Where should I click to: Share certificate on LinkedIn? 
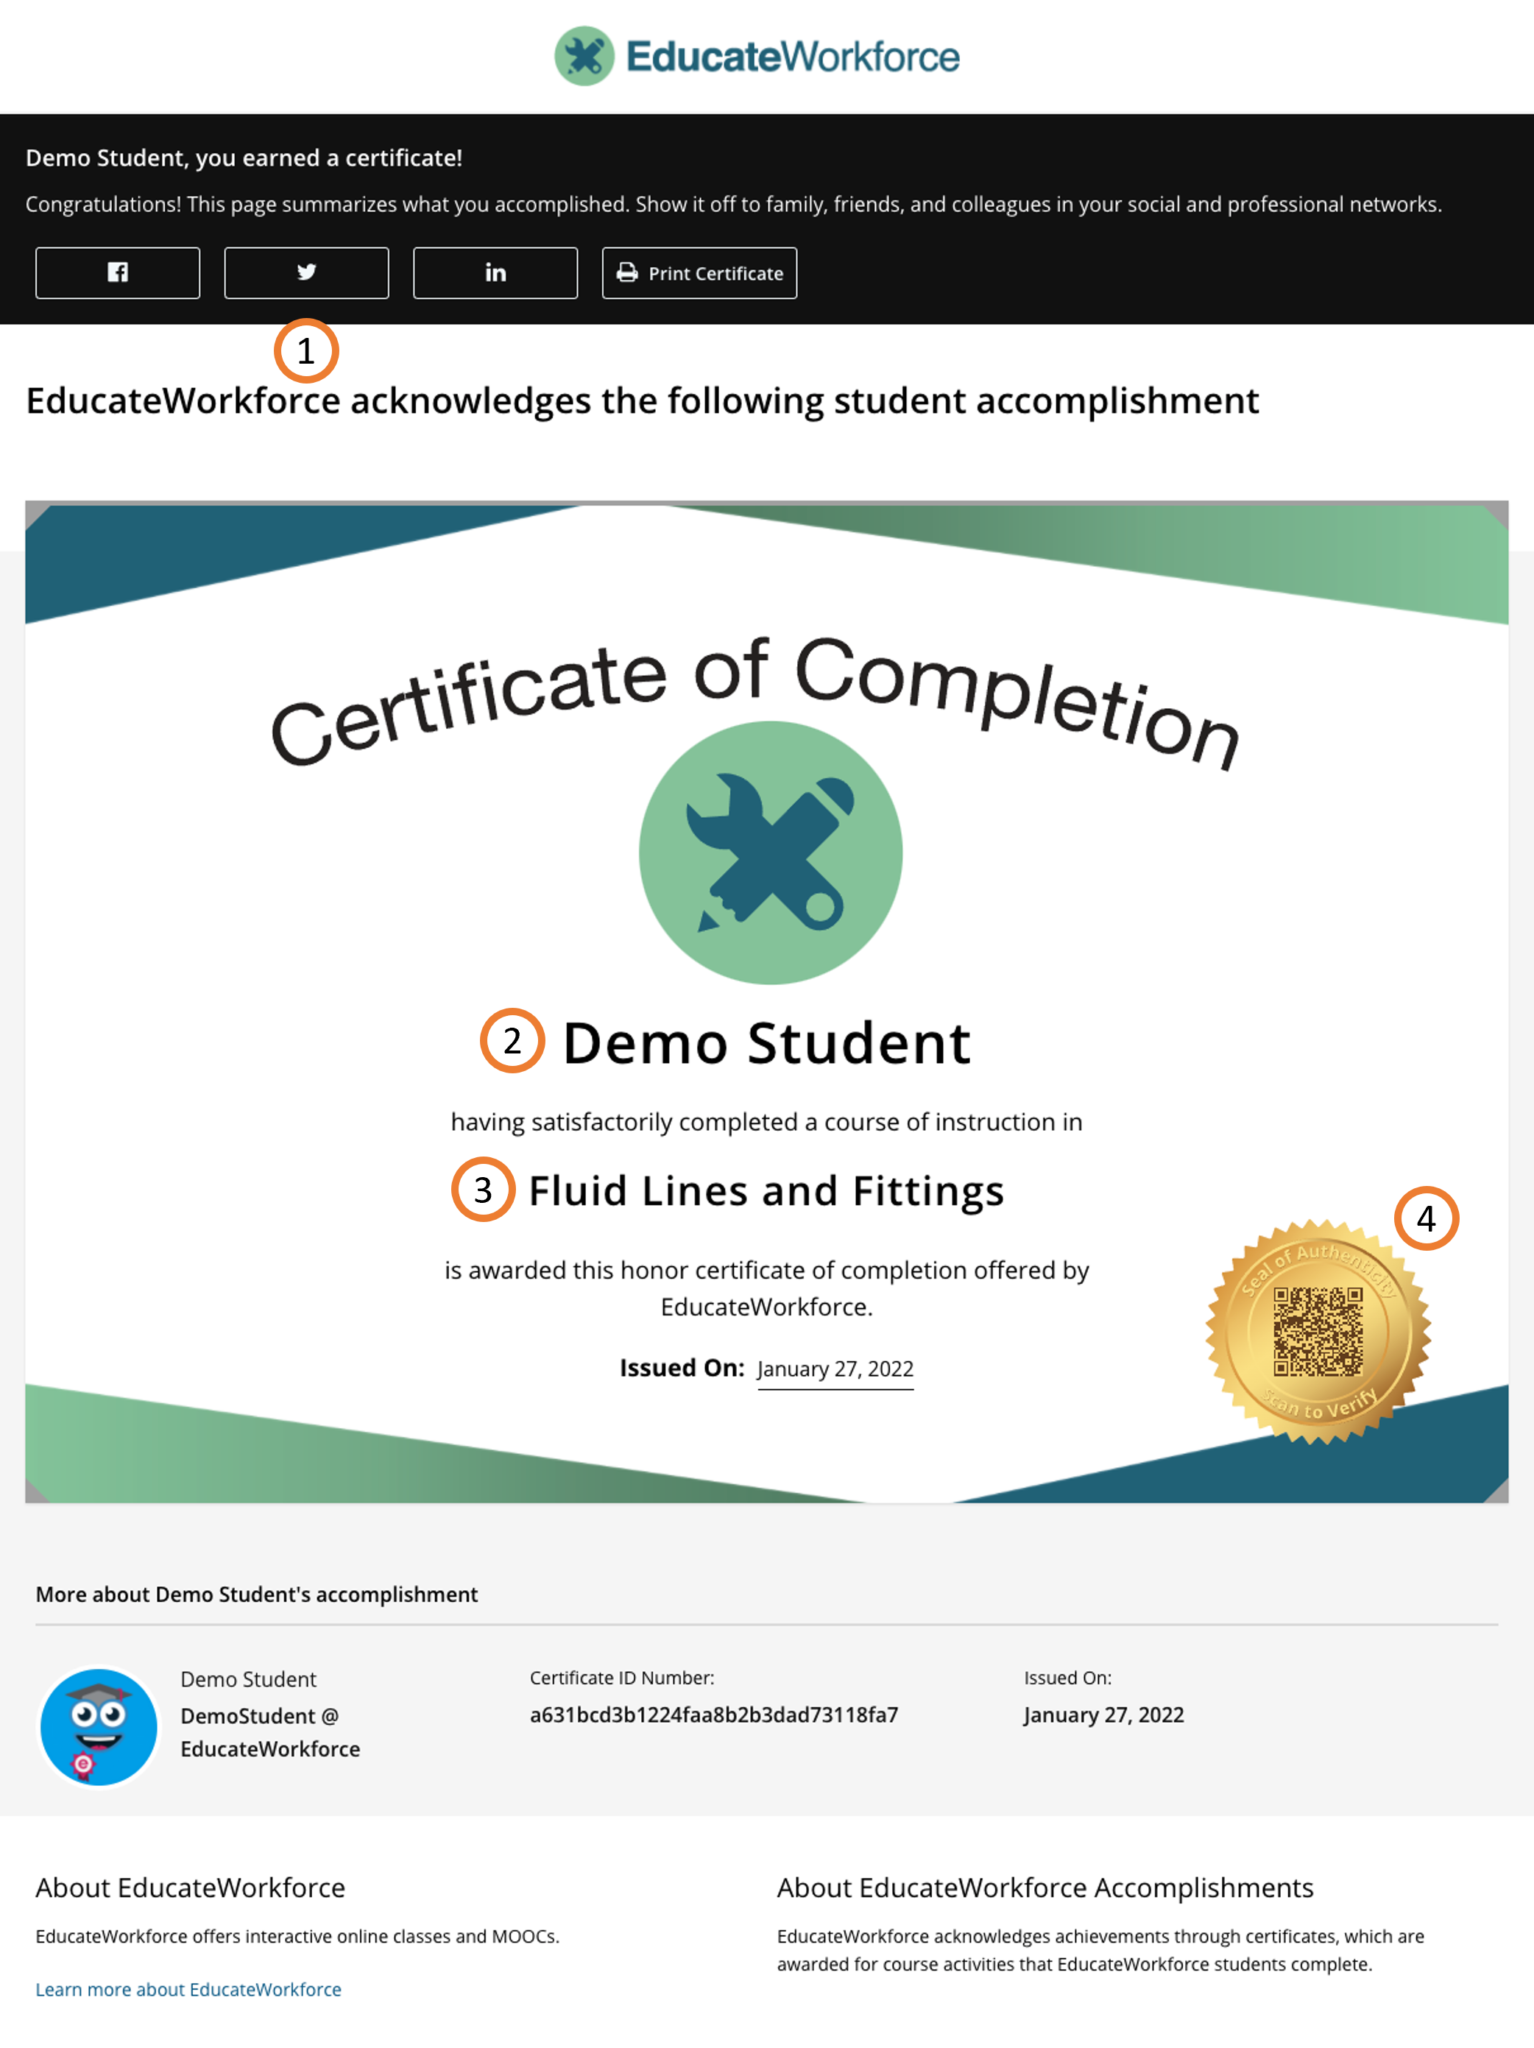[495, 273]
